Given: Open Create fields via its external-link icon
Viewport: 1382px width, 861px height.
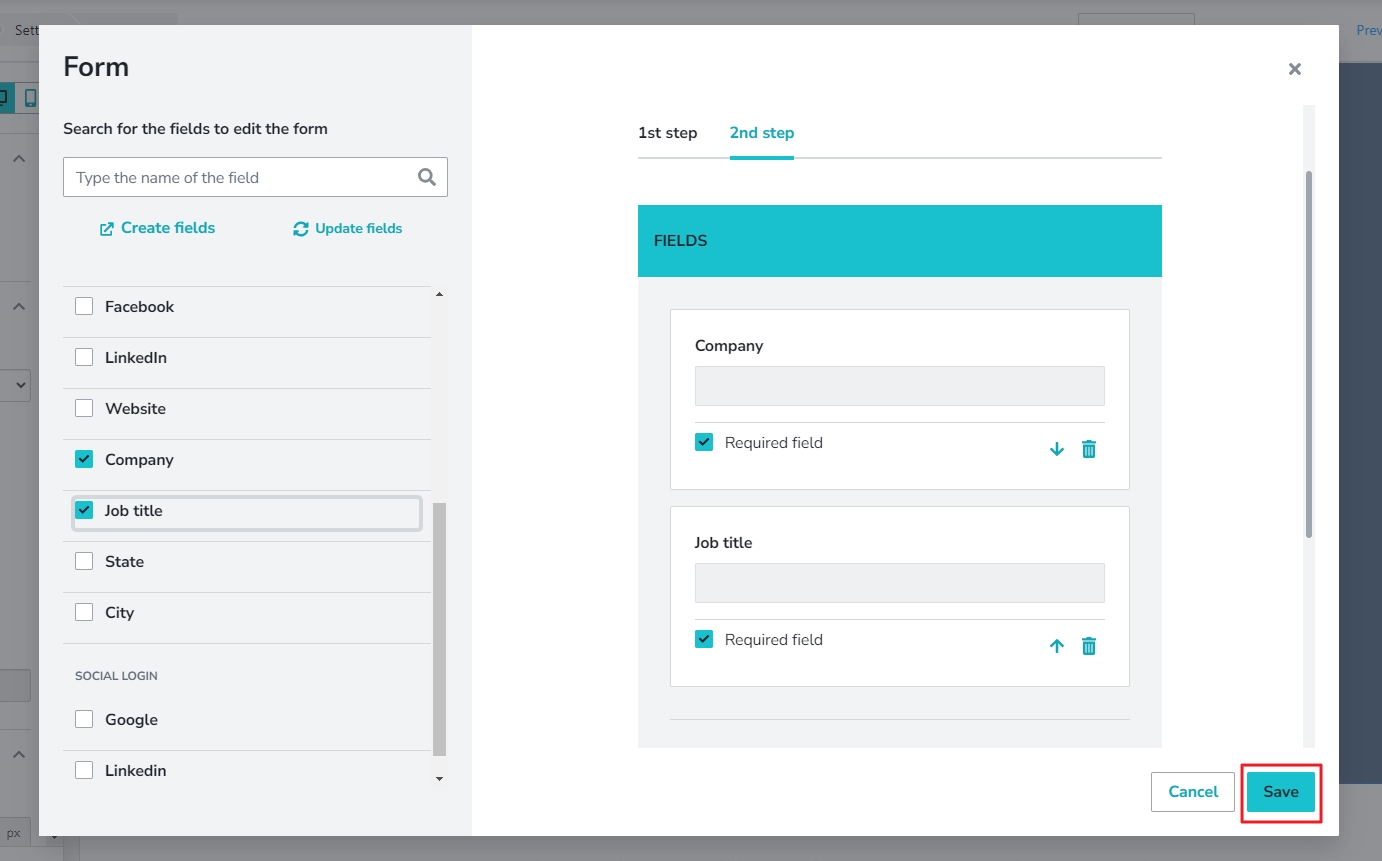Looking at the screenshot, I should point(107,228).
